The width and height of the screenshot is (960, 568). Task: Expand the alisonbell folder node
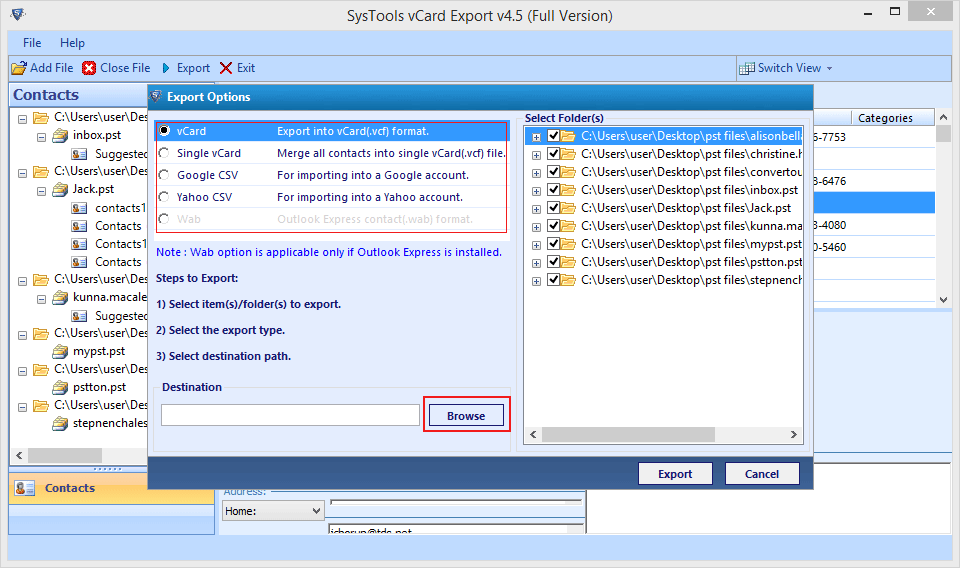click(x=536, y=137)
